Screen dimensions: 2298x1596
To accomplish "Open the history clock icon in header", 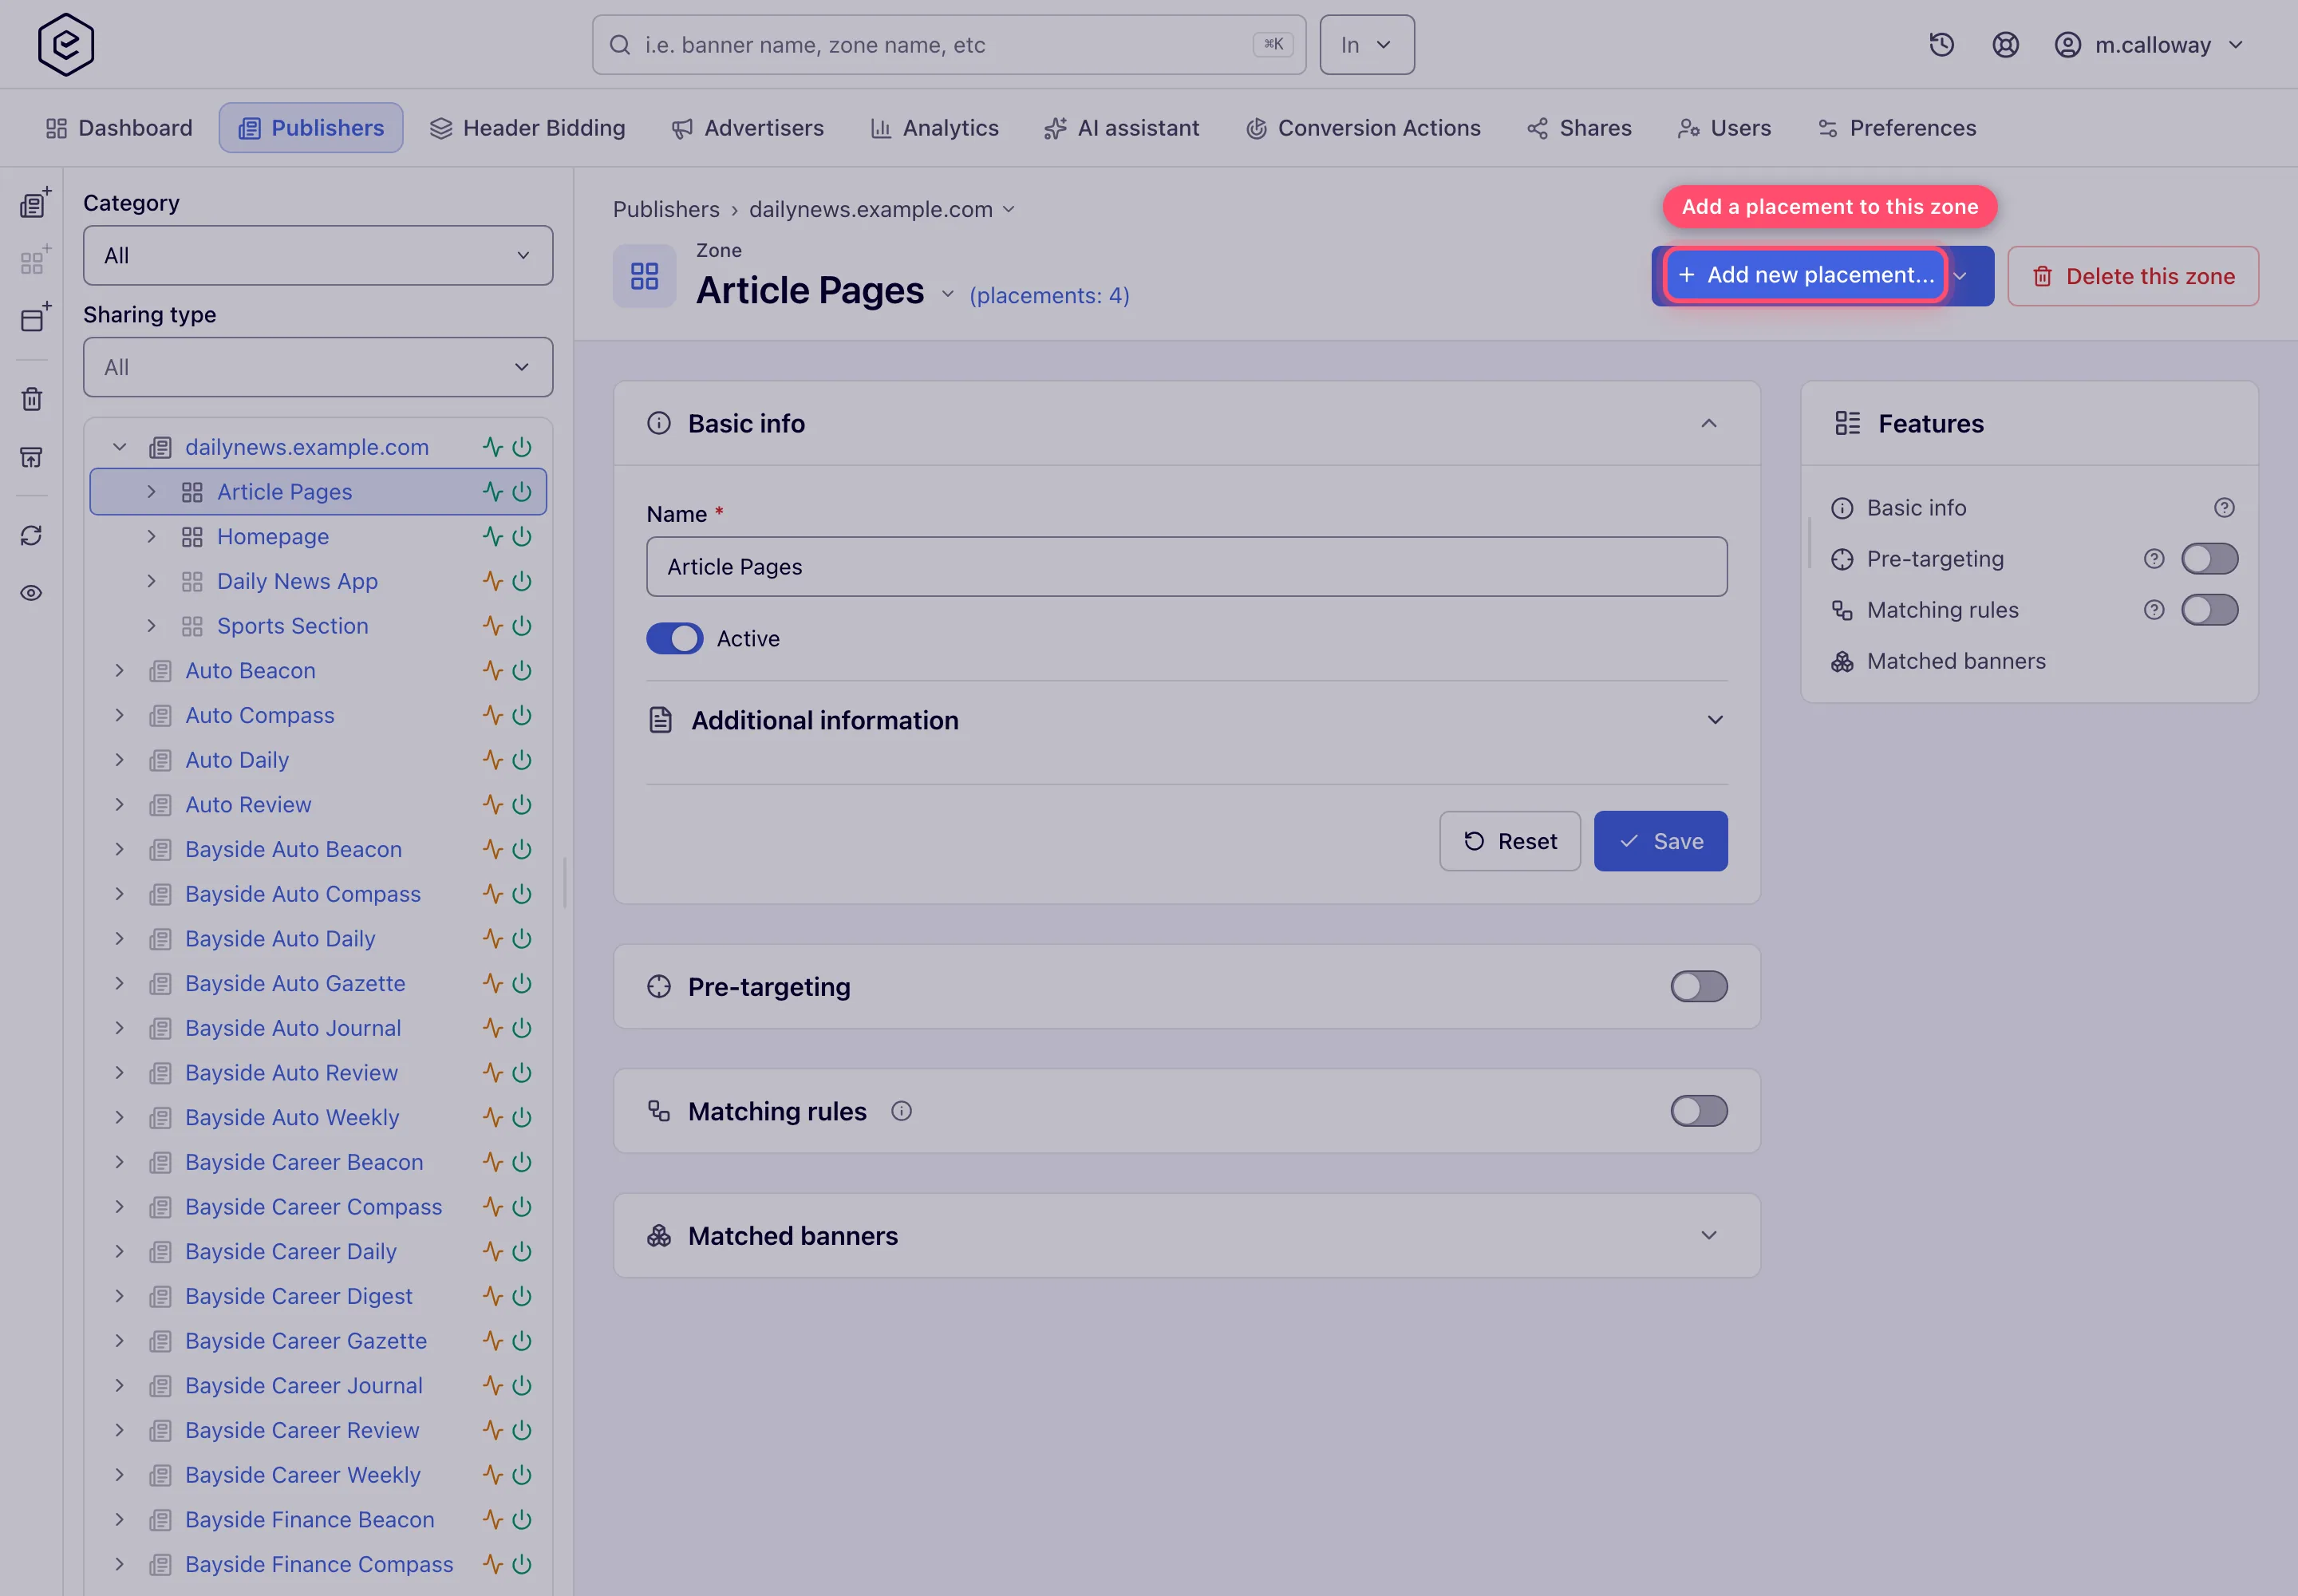I will 1941,45.
